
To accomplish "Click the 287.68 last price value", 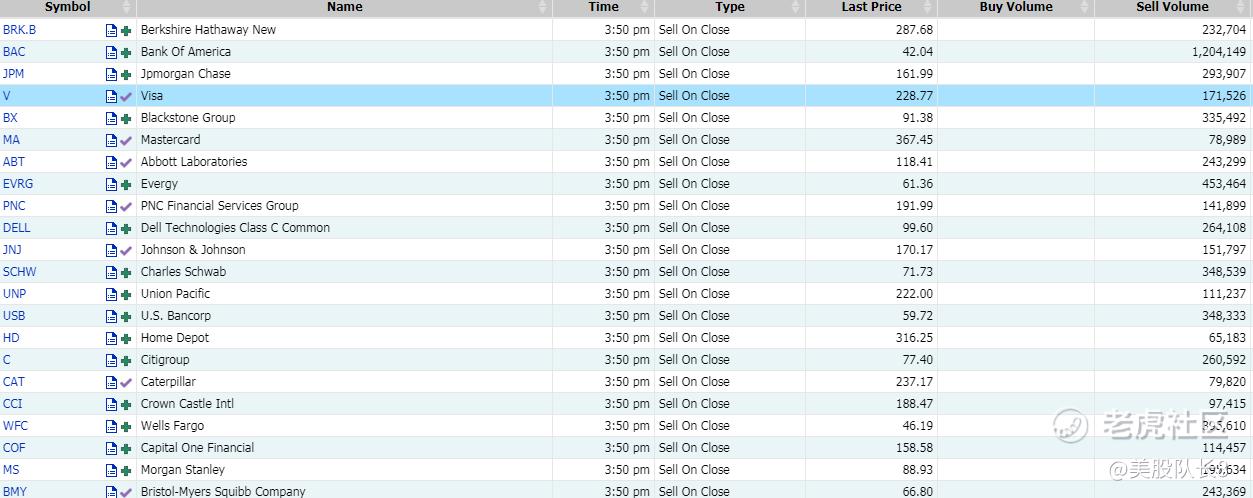I will point(915,30).
